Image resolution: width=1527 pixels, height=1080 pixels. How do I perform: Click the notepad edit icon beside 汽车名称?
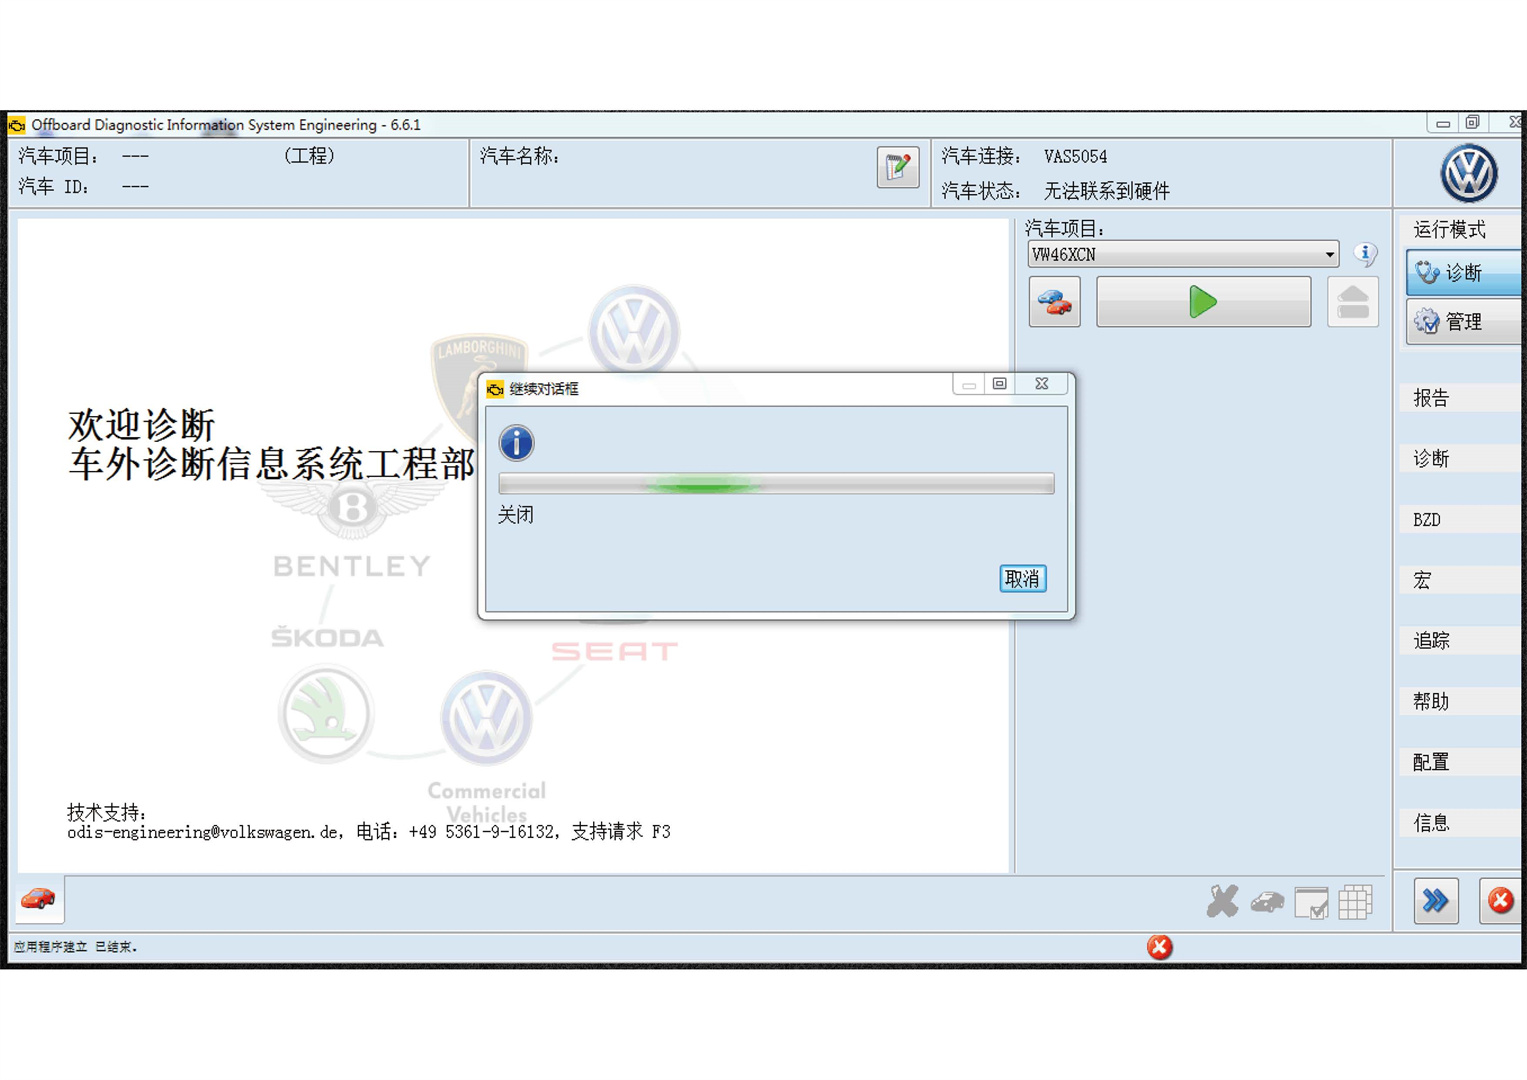click(897, 167)
